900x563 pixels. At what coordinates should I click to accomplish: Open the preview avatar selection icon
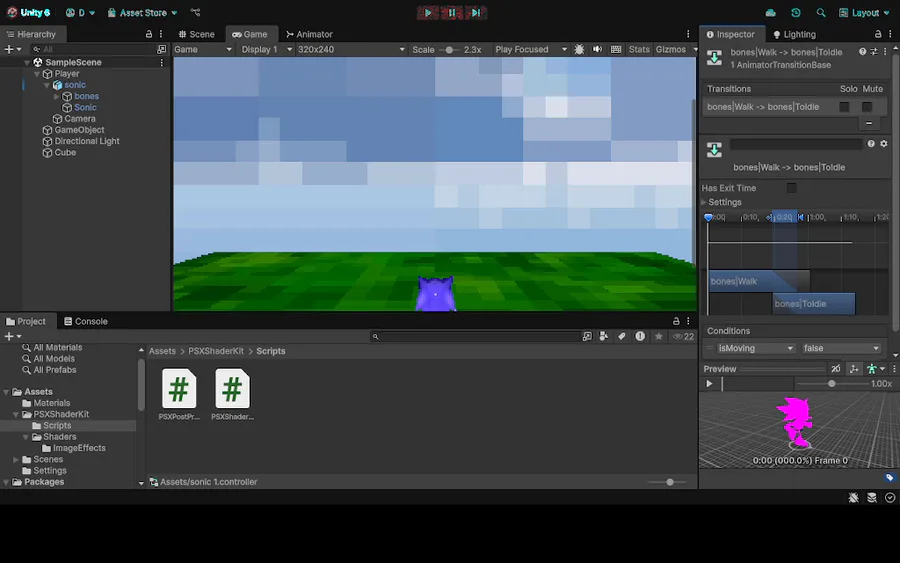pyautogui.click(x=875, y=369)
